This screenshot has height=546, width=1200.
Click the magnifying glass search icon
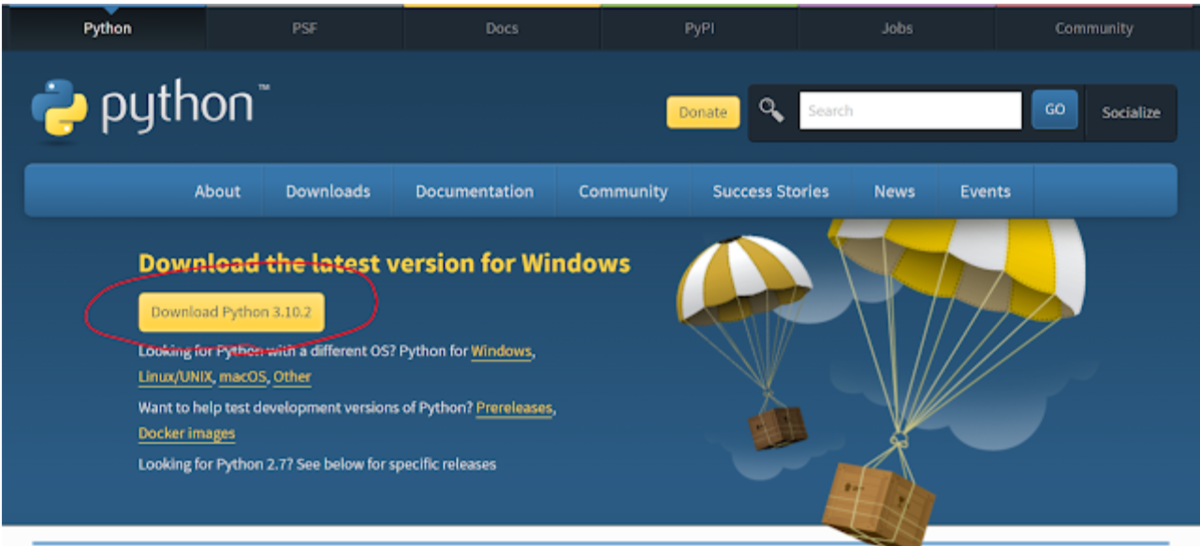point(771,111)
